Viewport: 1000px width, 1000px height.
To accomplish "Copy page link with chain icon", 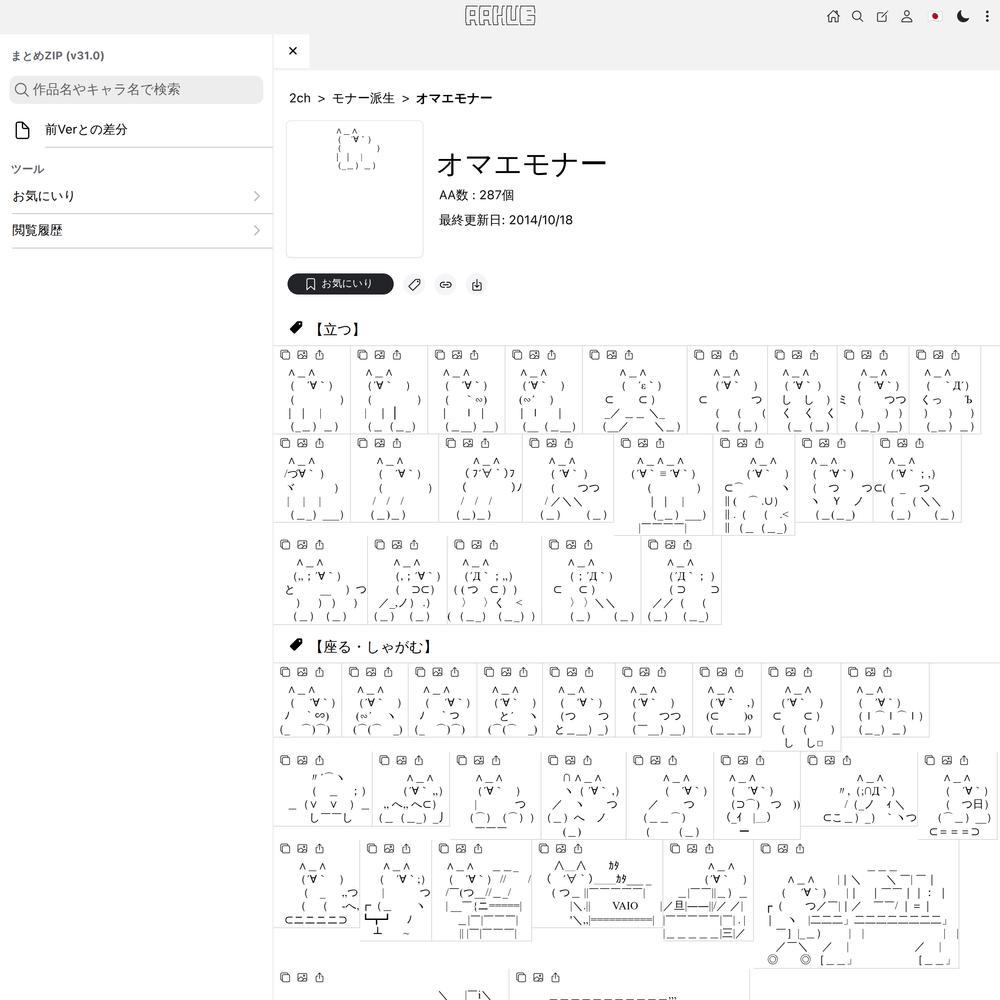I will point(446,284).
